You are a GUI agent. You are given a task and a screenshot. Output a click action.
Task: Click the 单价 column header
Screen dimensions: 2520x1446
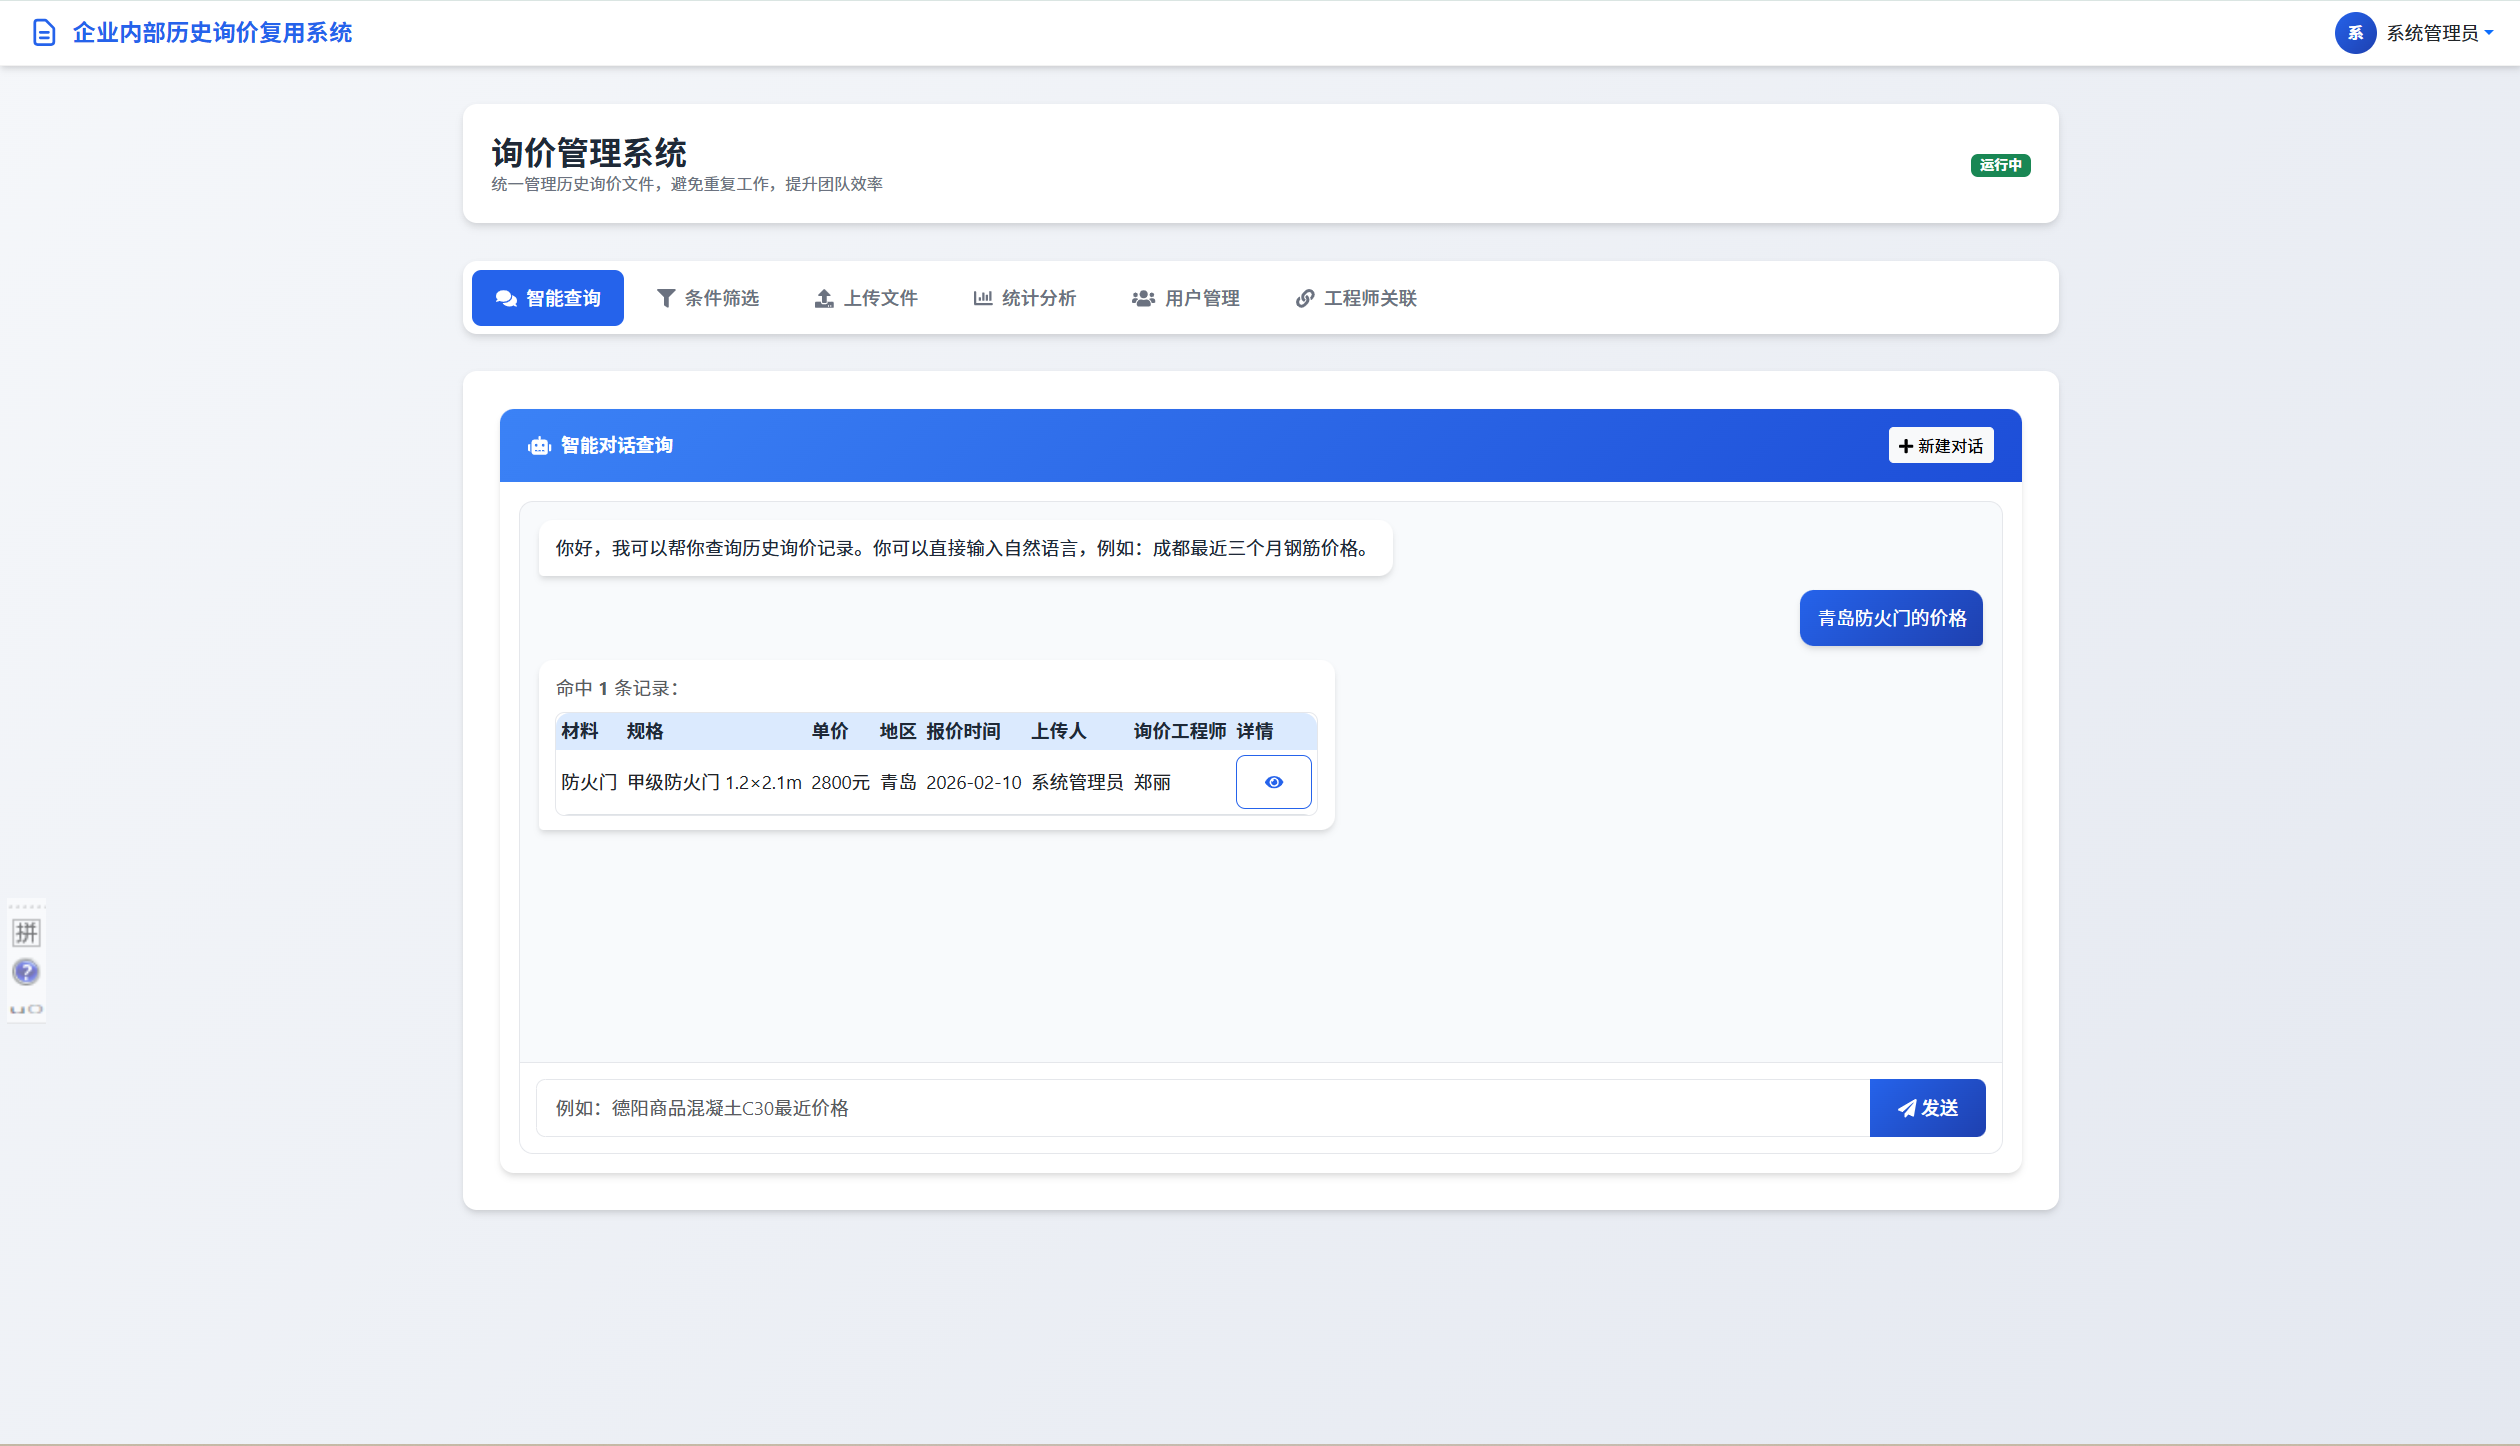click(x=830, y=731)
